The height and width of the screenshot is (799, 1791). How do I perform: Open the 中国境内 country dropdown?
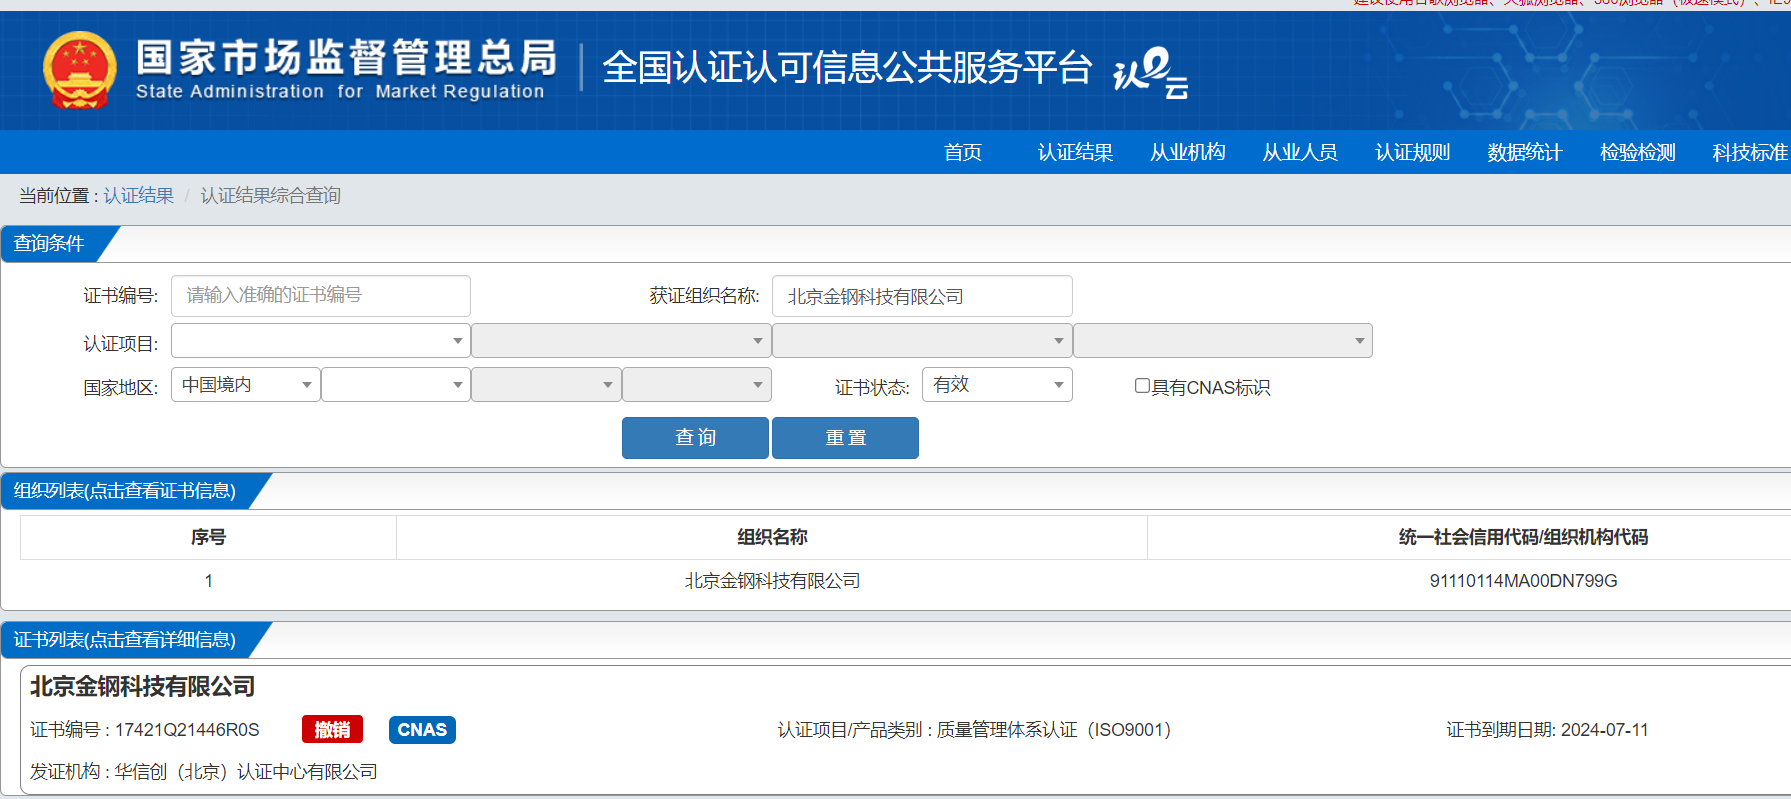pyautogui.click(x=246, y=385)
